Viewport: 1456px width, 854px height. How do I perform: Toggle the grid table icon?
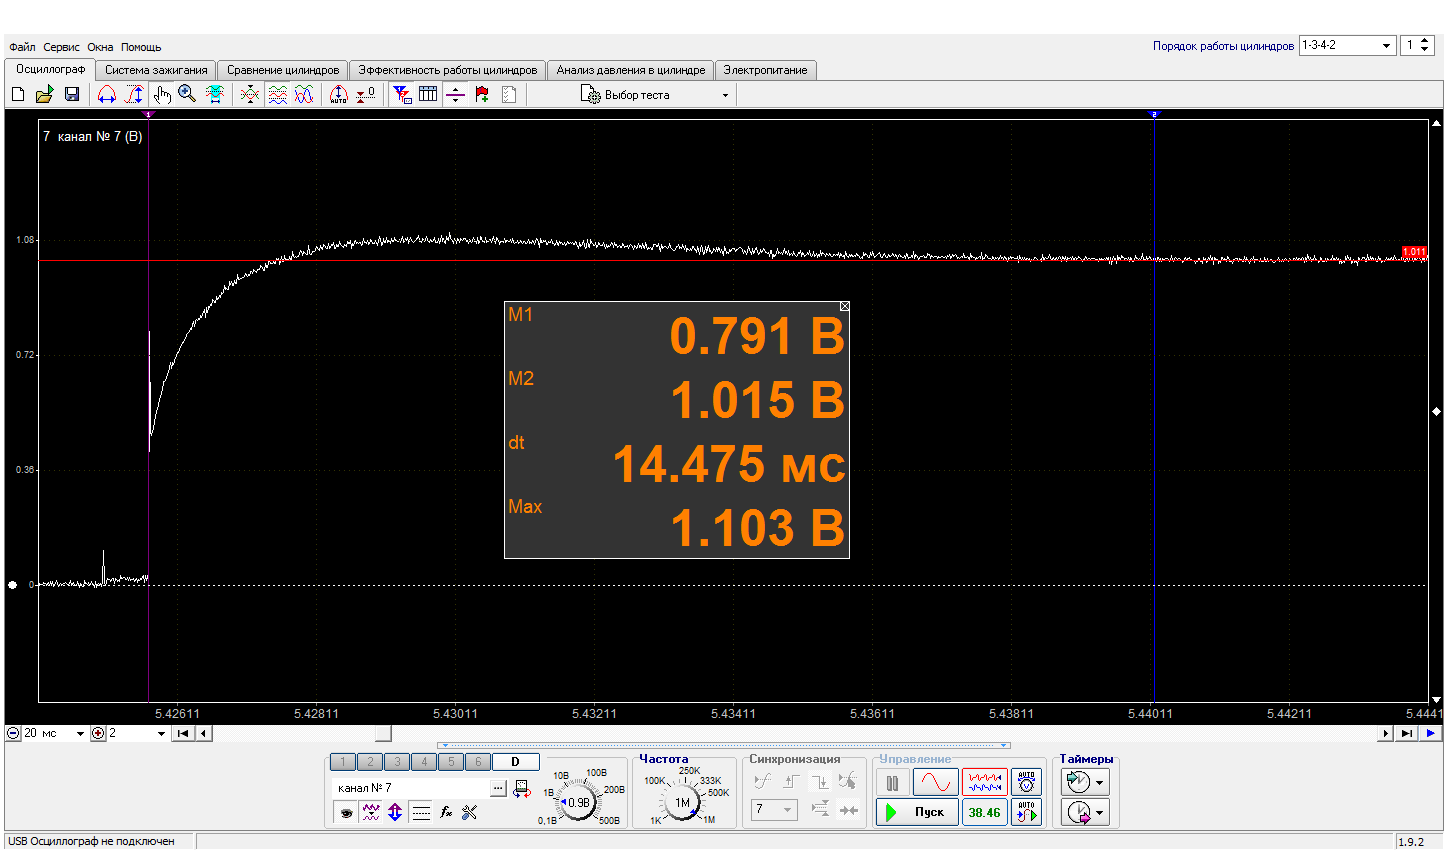click(x=429, y=94)
